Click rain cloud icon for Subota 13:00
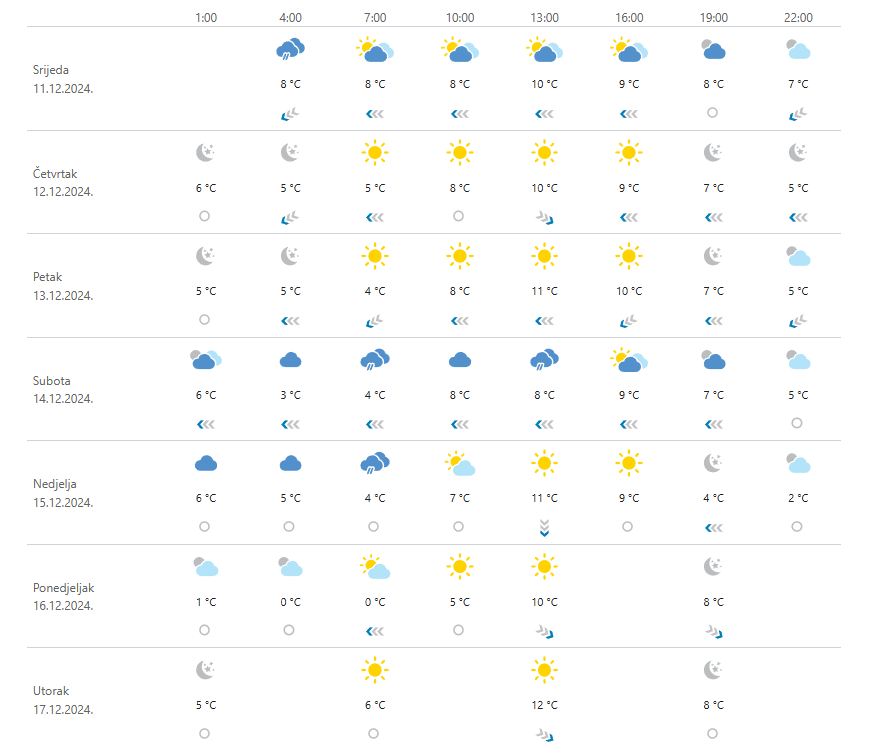 544,360
